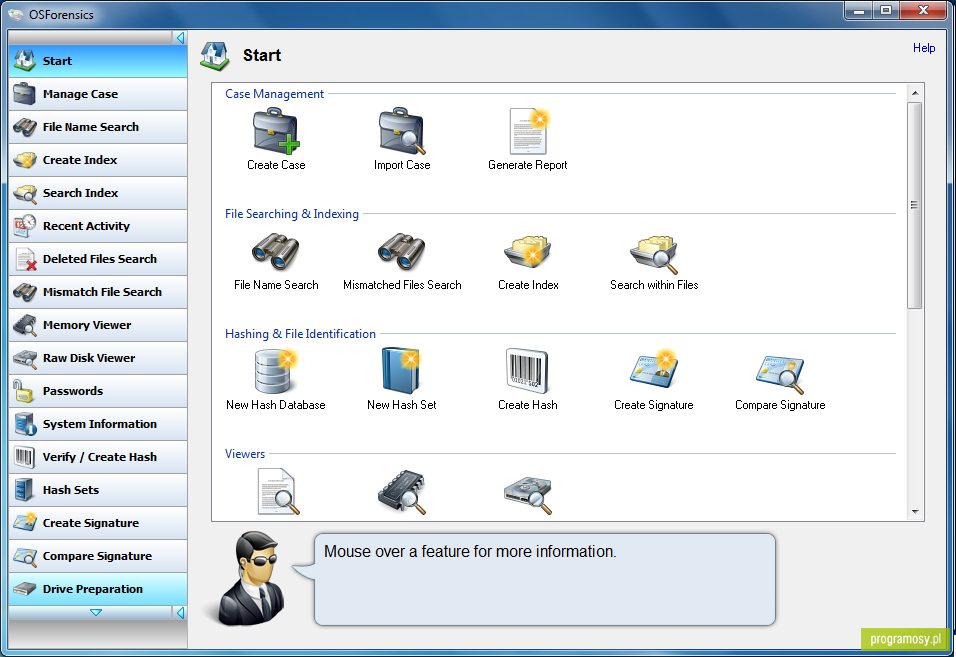The height and width of the screenshot is (657, 956).
Task: Click the main panel scroll-up arrow
Action: coord(915,93)
